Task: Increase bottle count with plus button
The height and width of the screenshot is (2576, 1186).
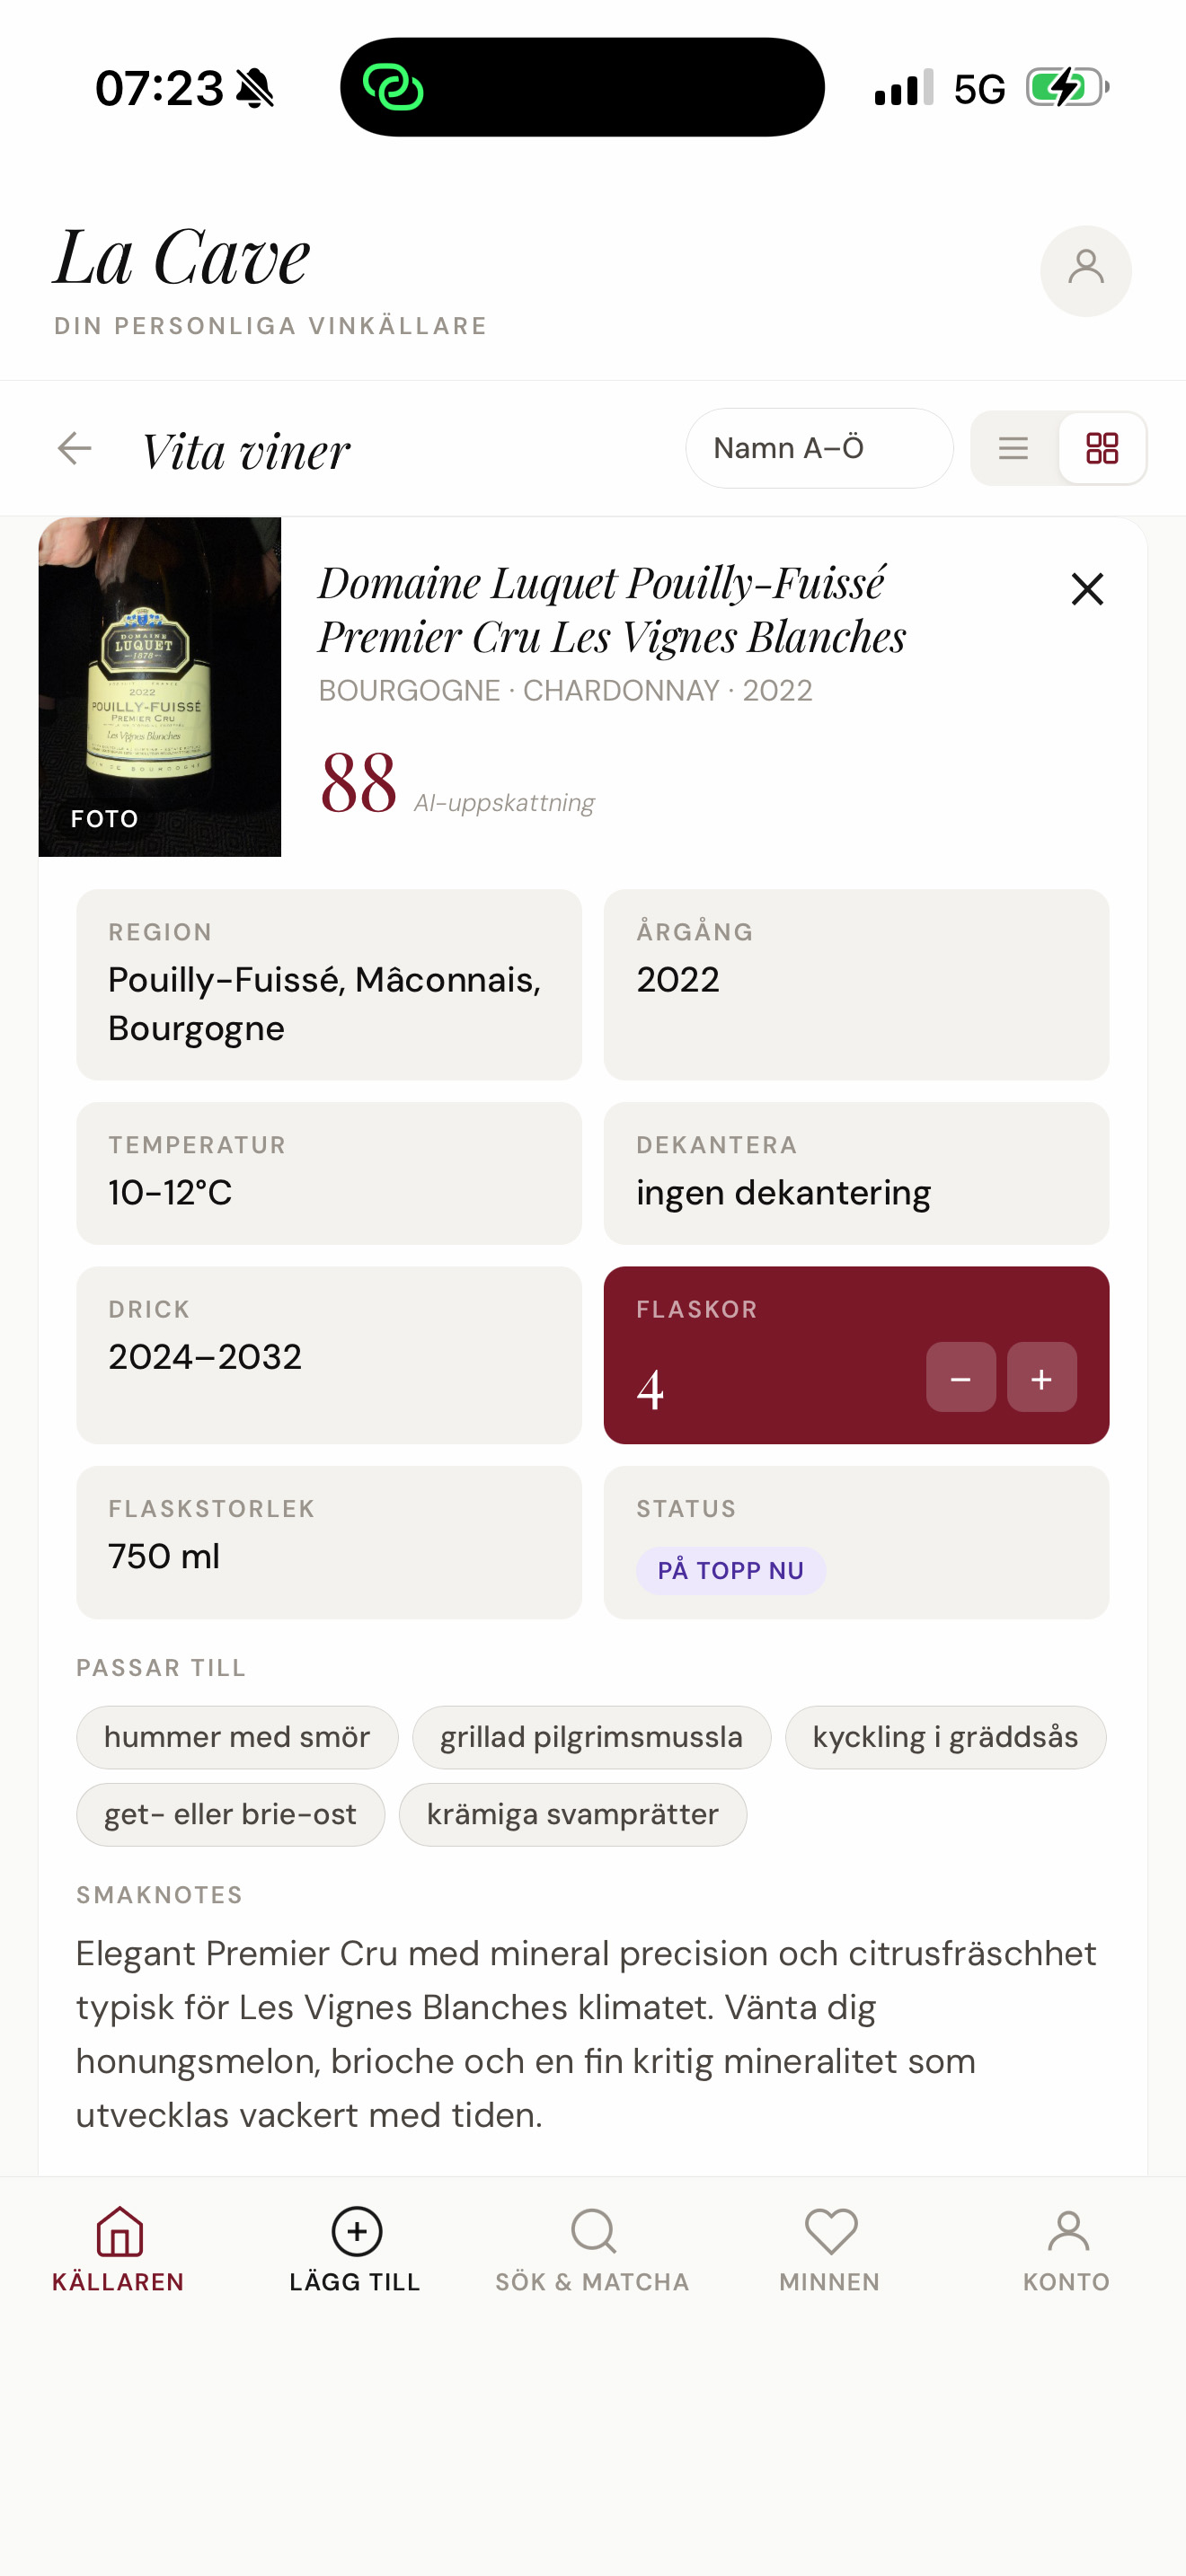Action: point(1041,1378)
